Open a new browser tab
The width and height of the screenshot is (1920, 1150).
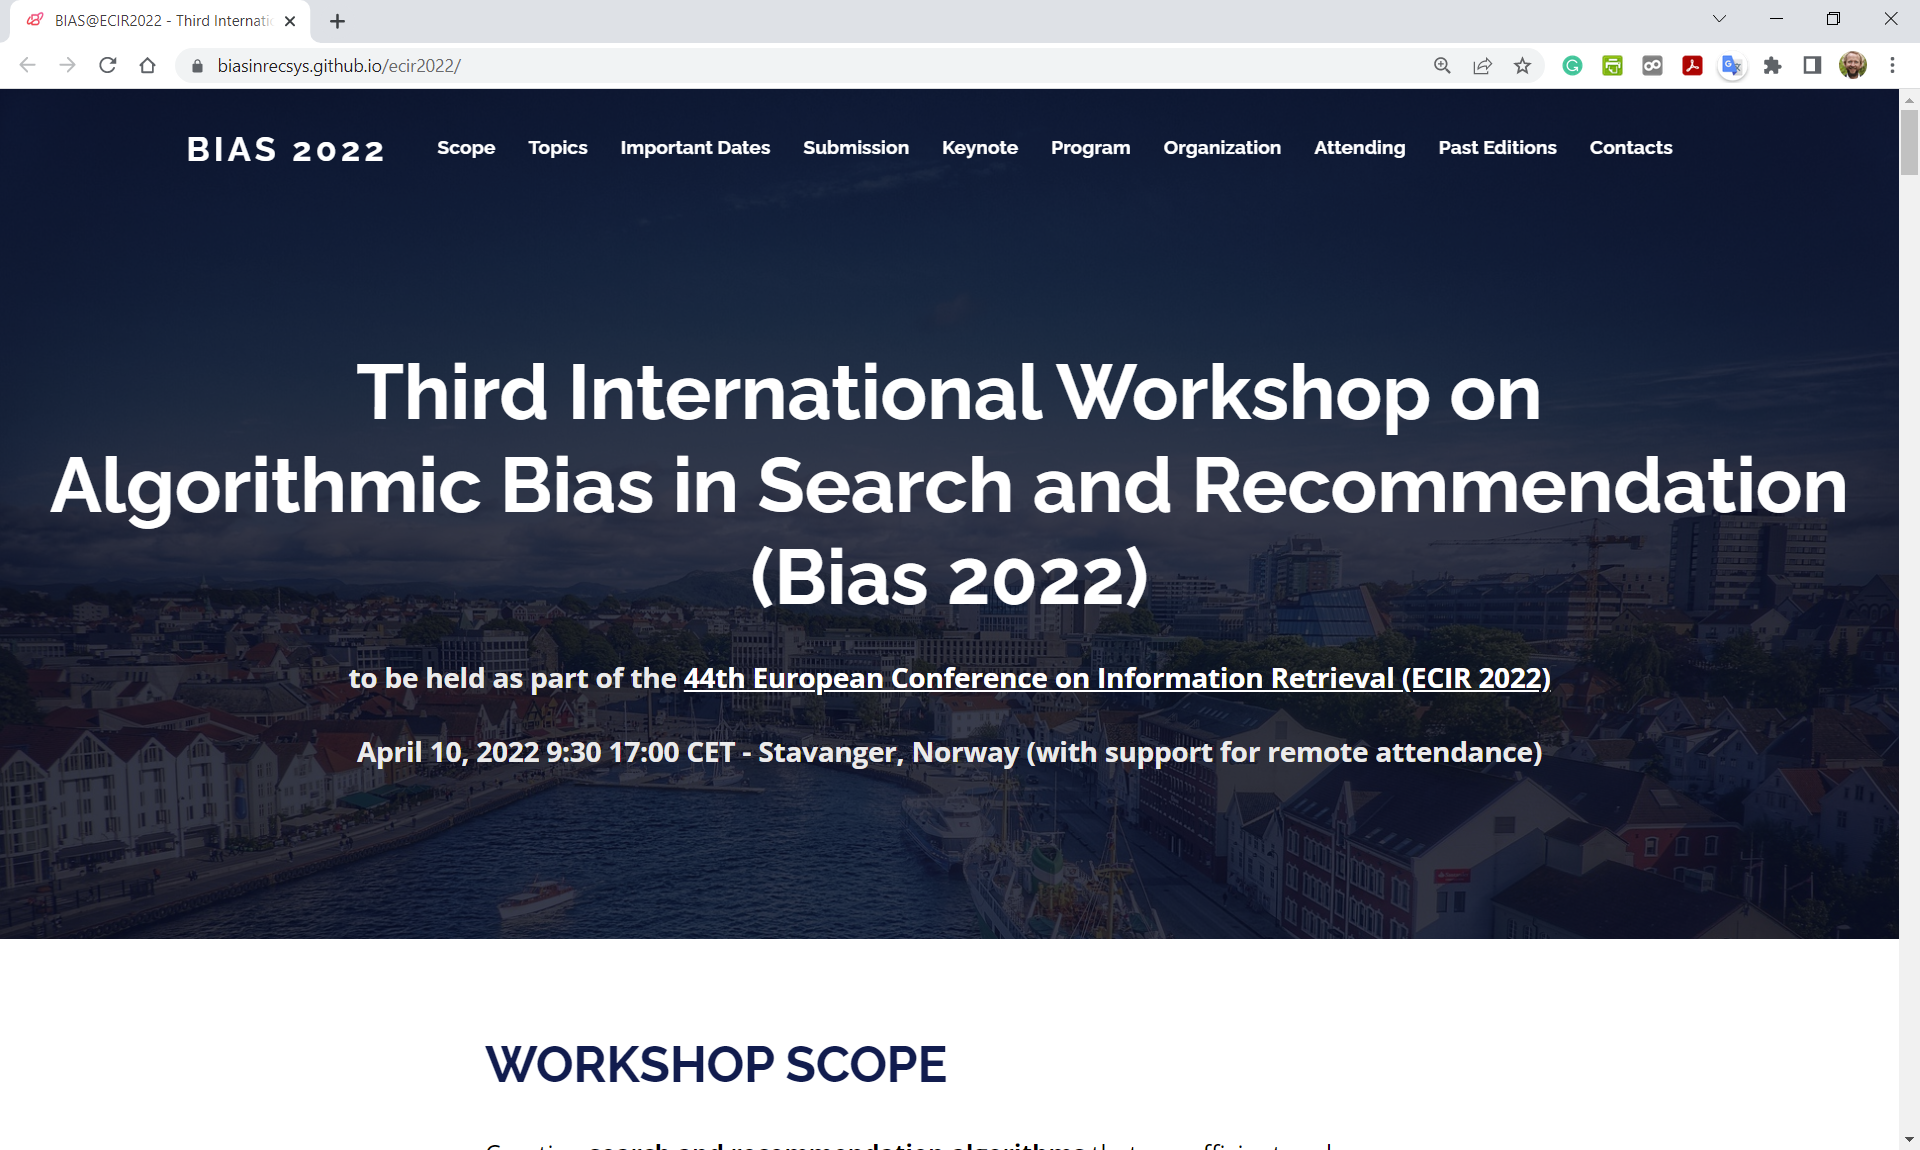click(x=337, y=20)
